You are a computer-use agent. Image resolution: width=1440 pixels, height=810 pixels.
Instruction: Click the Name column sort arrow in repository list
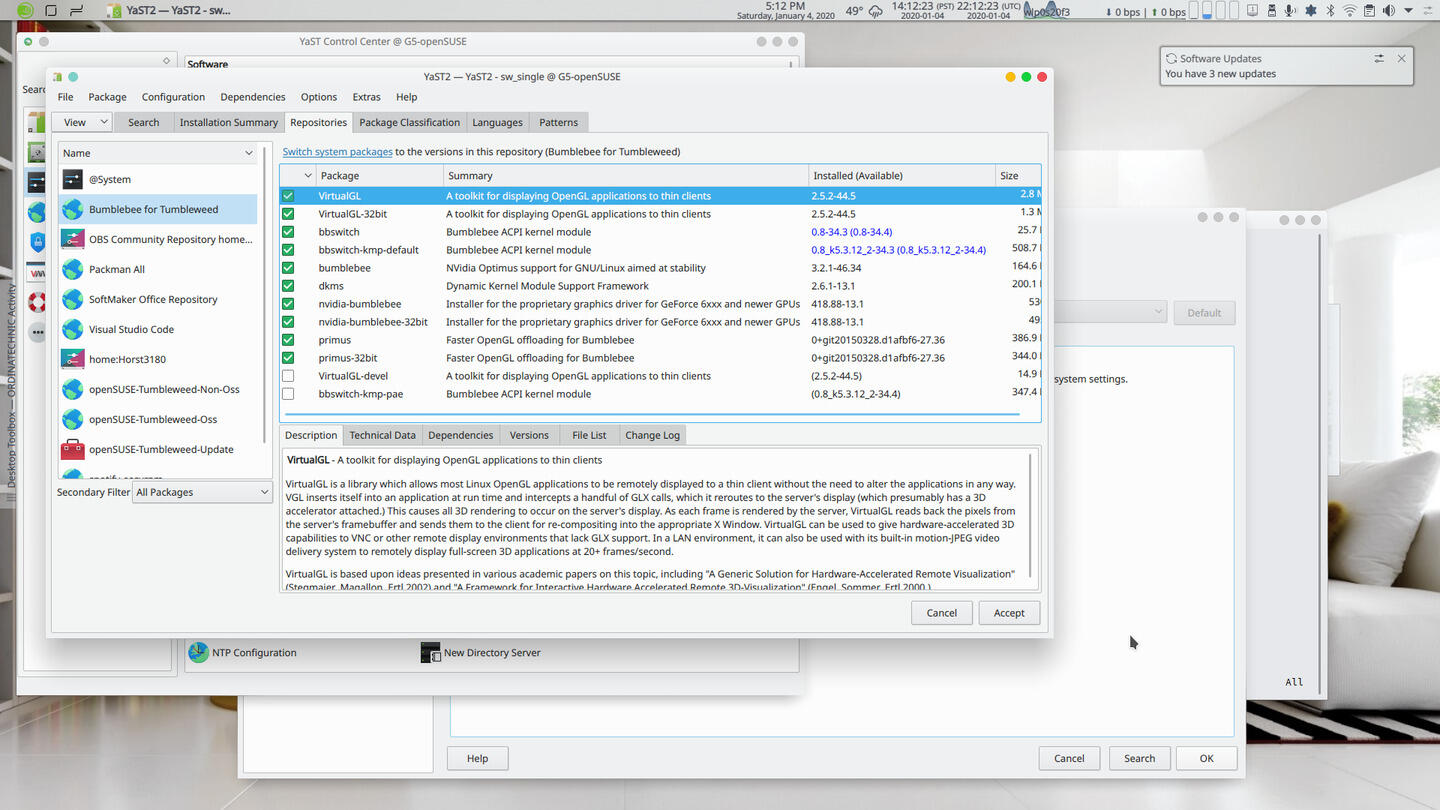click(248, 153)
